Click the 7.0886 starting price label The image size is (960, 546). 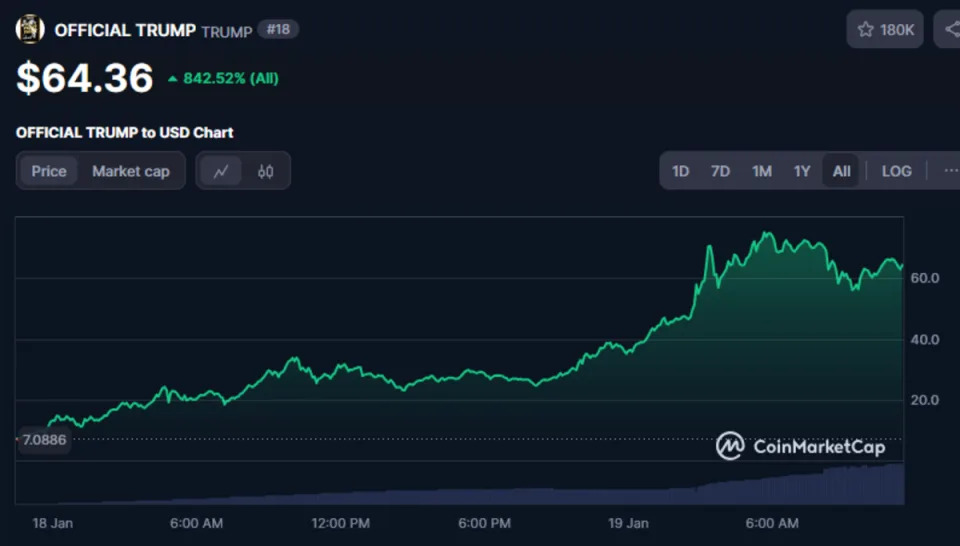click(44, 439)
